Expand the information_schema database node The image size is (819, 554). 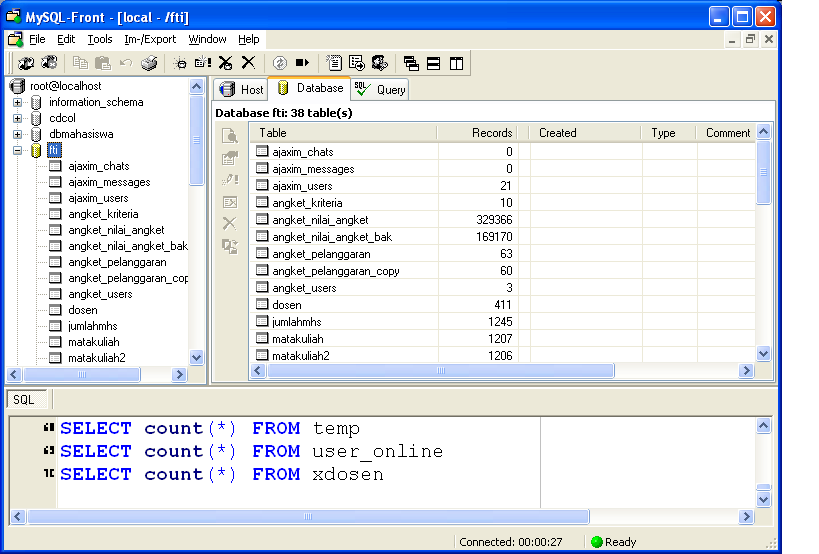click(18, 102)
